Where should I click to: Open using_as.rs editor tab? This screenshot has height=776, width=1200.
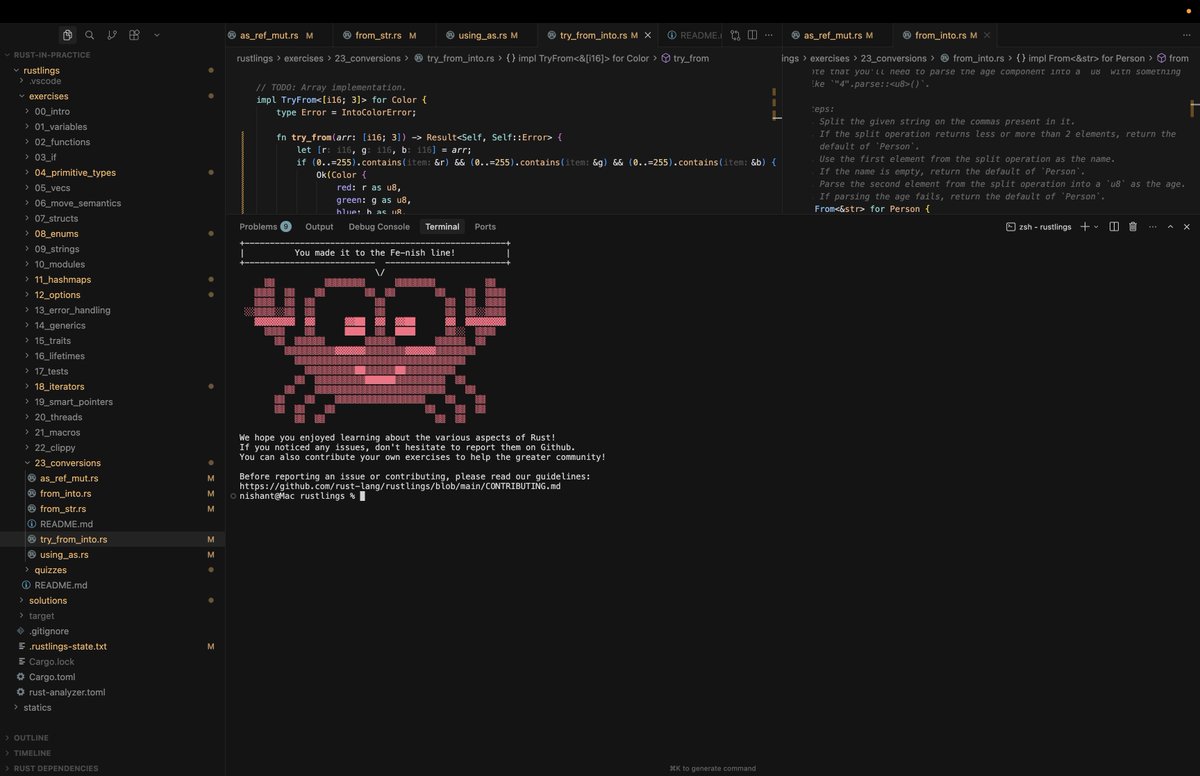click(488, 36)
